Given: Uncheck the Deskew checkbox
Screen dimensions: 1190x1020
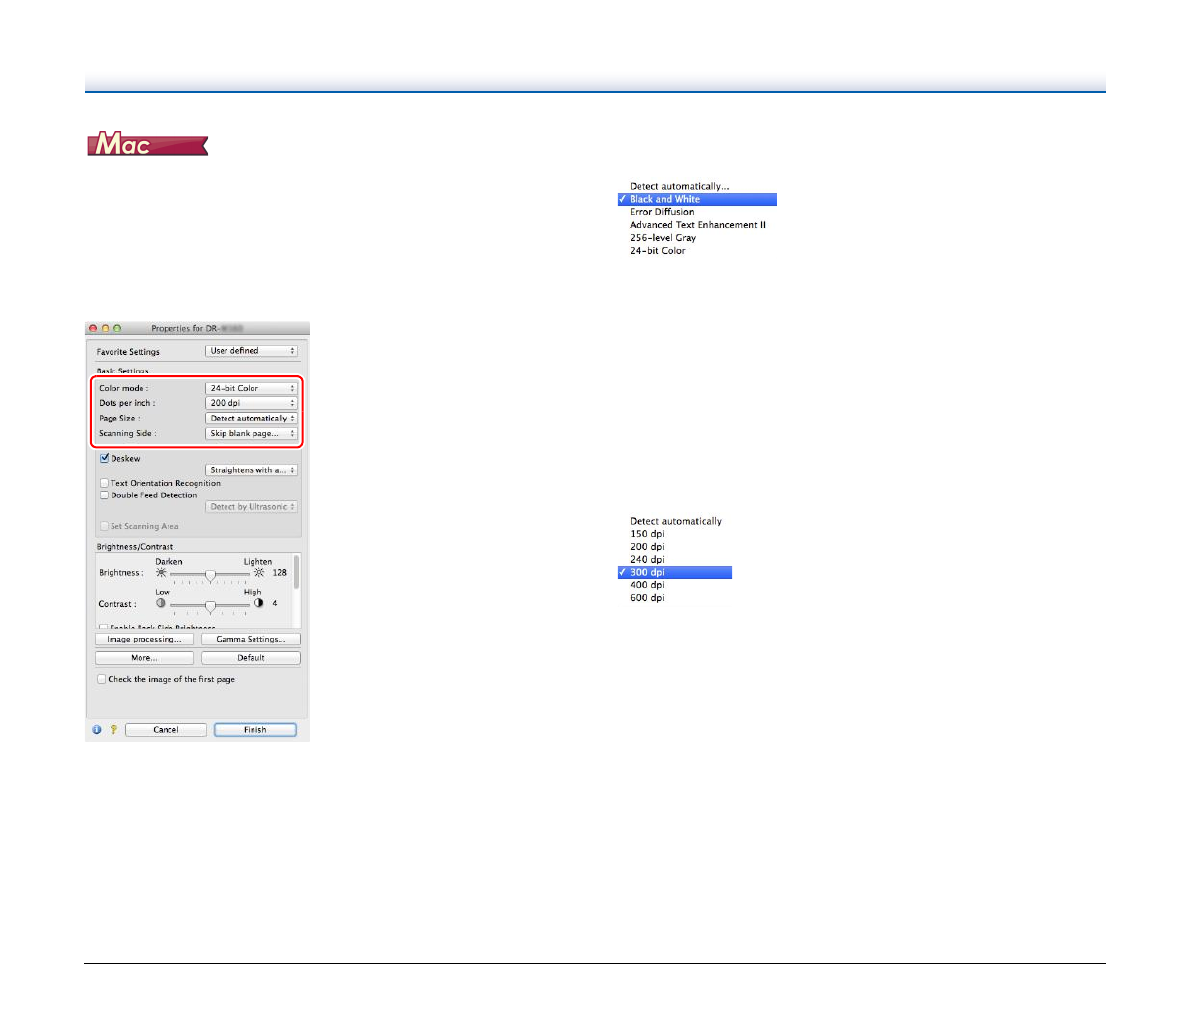Looking at the screenshot, I should [104, 459].
